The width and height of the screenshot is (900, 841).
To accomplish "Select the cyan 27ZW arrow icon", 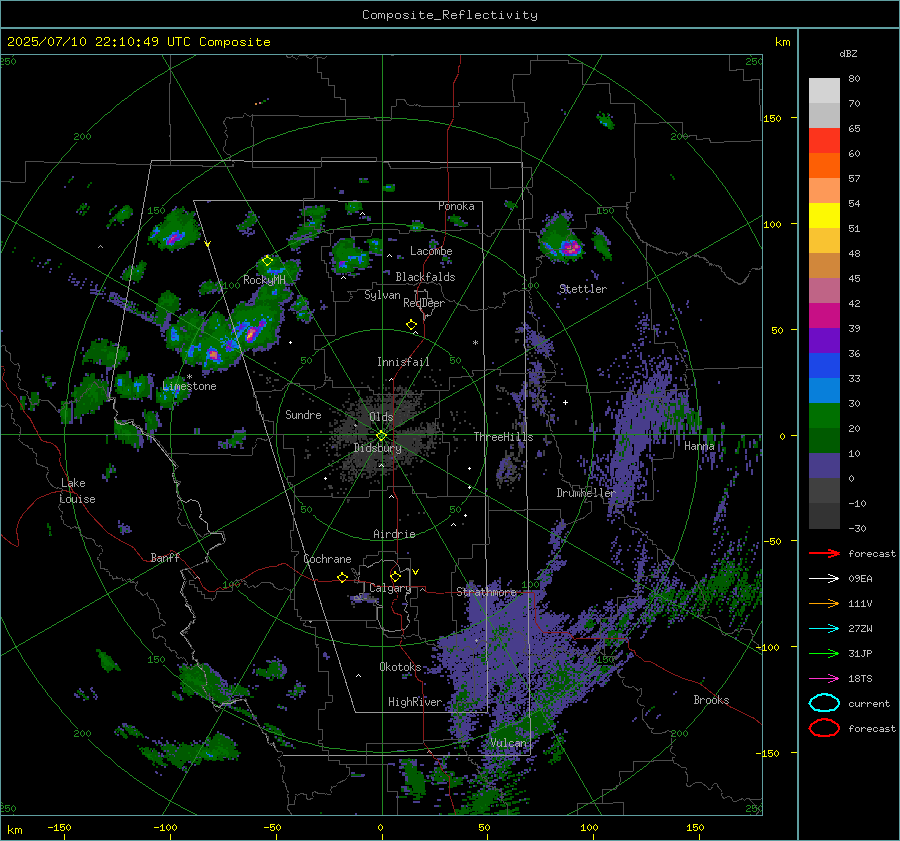I will [824, 629].
